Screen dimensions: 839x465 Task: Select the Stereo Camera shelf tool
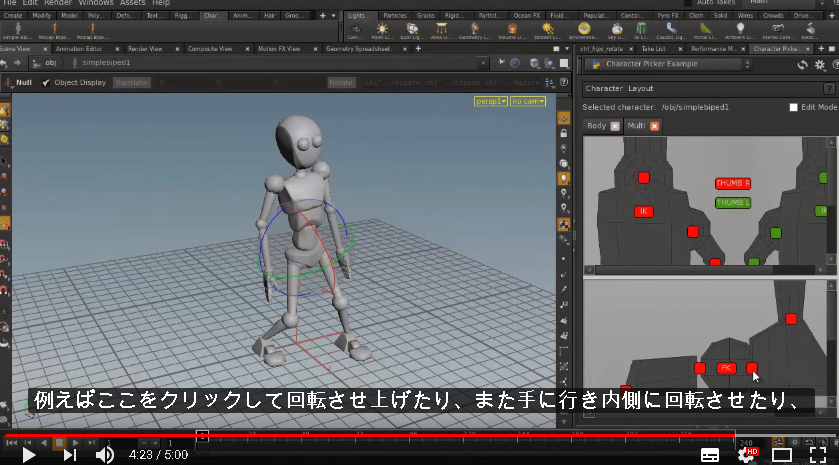coord(778,32)
